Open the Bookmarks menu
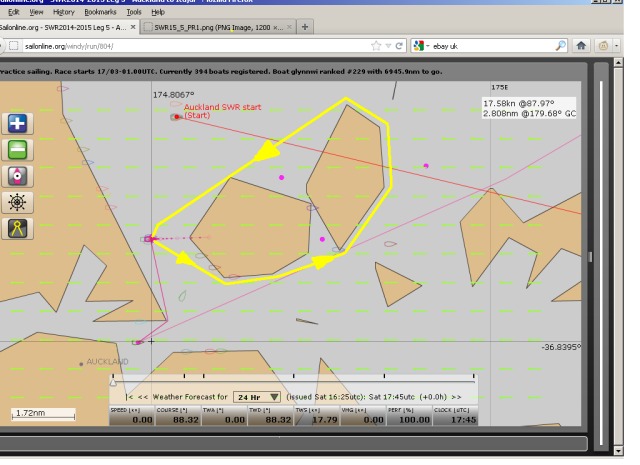640x465 pixels. pos(100,12)
